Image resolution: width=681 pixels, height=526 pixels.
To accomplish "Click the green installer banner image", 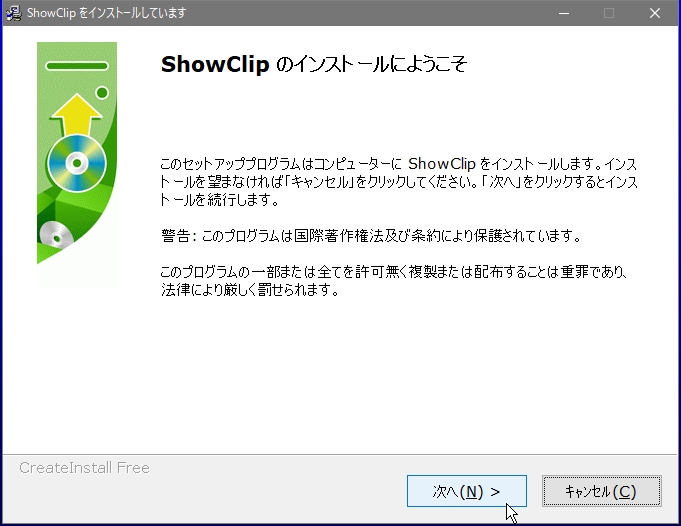I will (77, 164).
